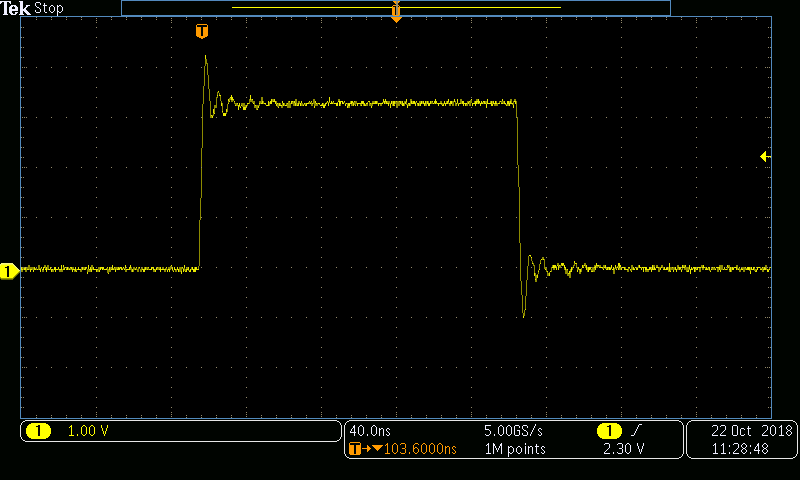Click the 2.30 V trigger level readout
This screenshot has height=480, width=800.
click(x=623, y=449)
